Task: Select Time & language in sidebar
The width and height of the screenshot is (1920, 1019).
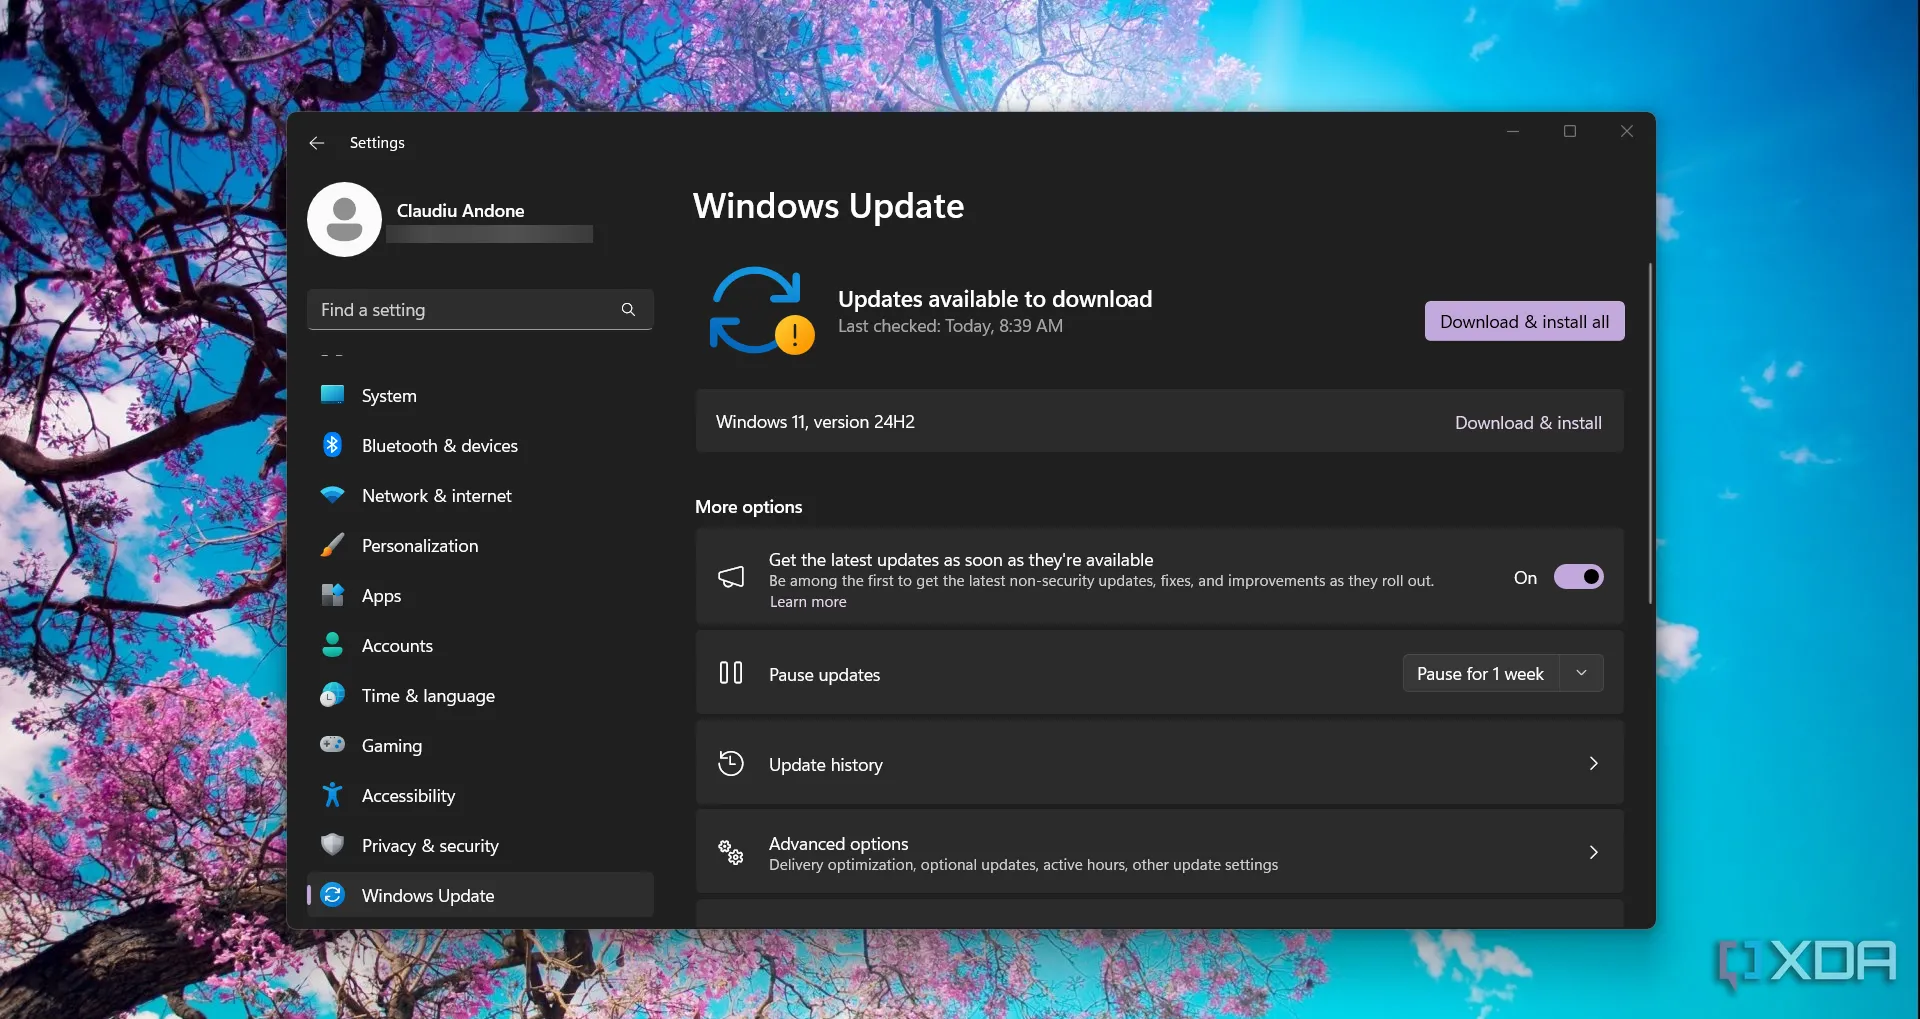Action: pyautogui.click(x=428, y=696)
